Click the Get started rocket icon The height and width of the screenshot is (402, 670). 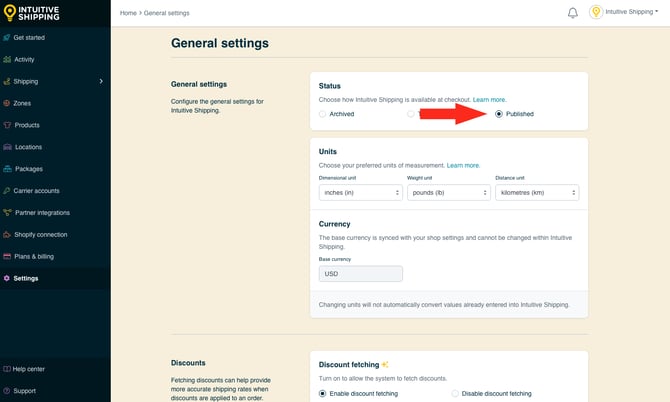[7, 38]
